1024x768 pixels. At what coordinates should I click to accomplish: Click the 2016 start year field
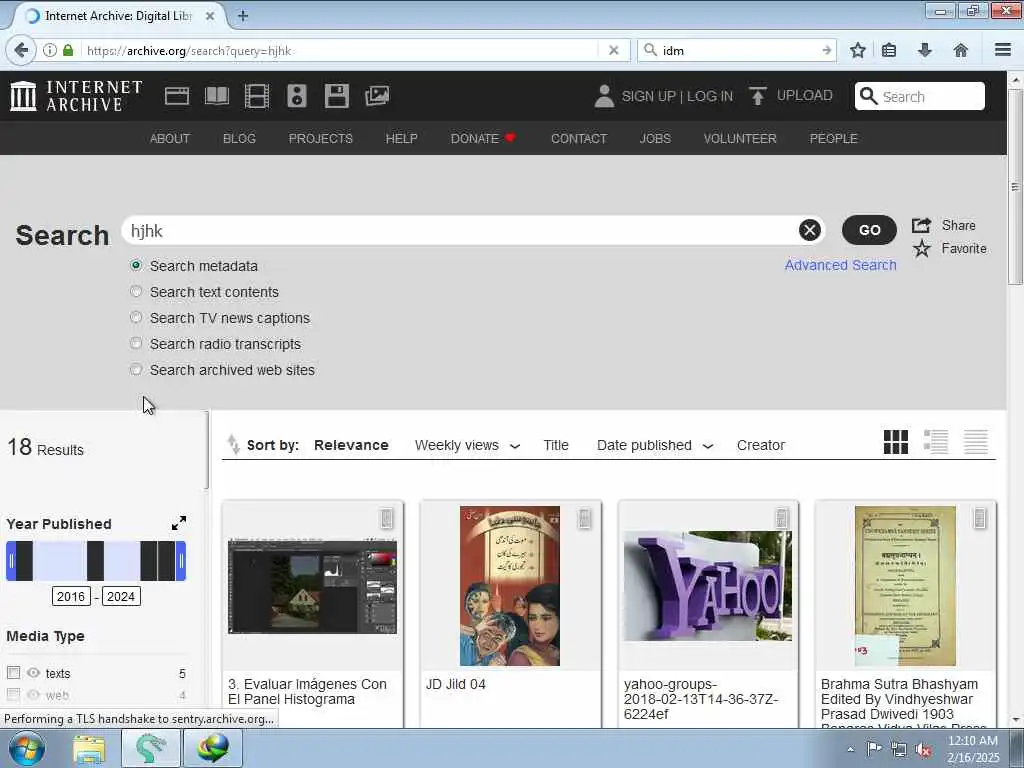[x=71, y=596]
